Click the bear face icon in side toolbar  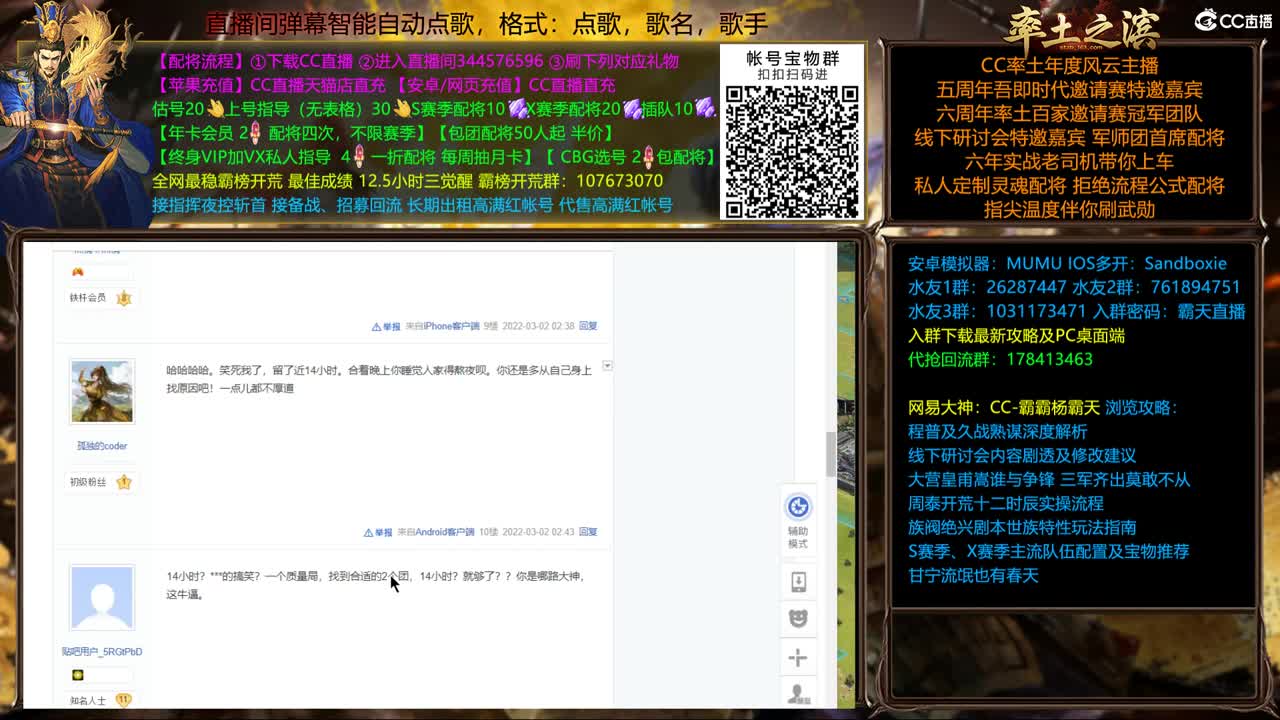click(798, 618)
